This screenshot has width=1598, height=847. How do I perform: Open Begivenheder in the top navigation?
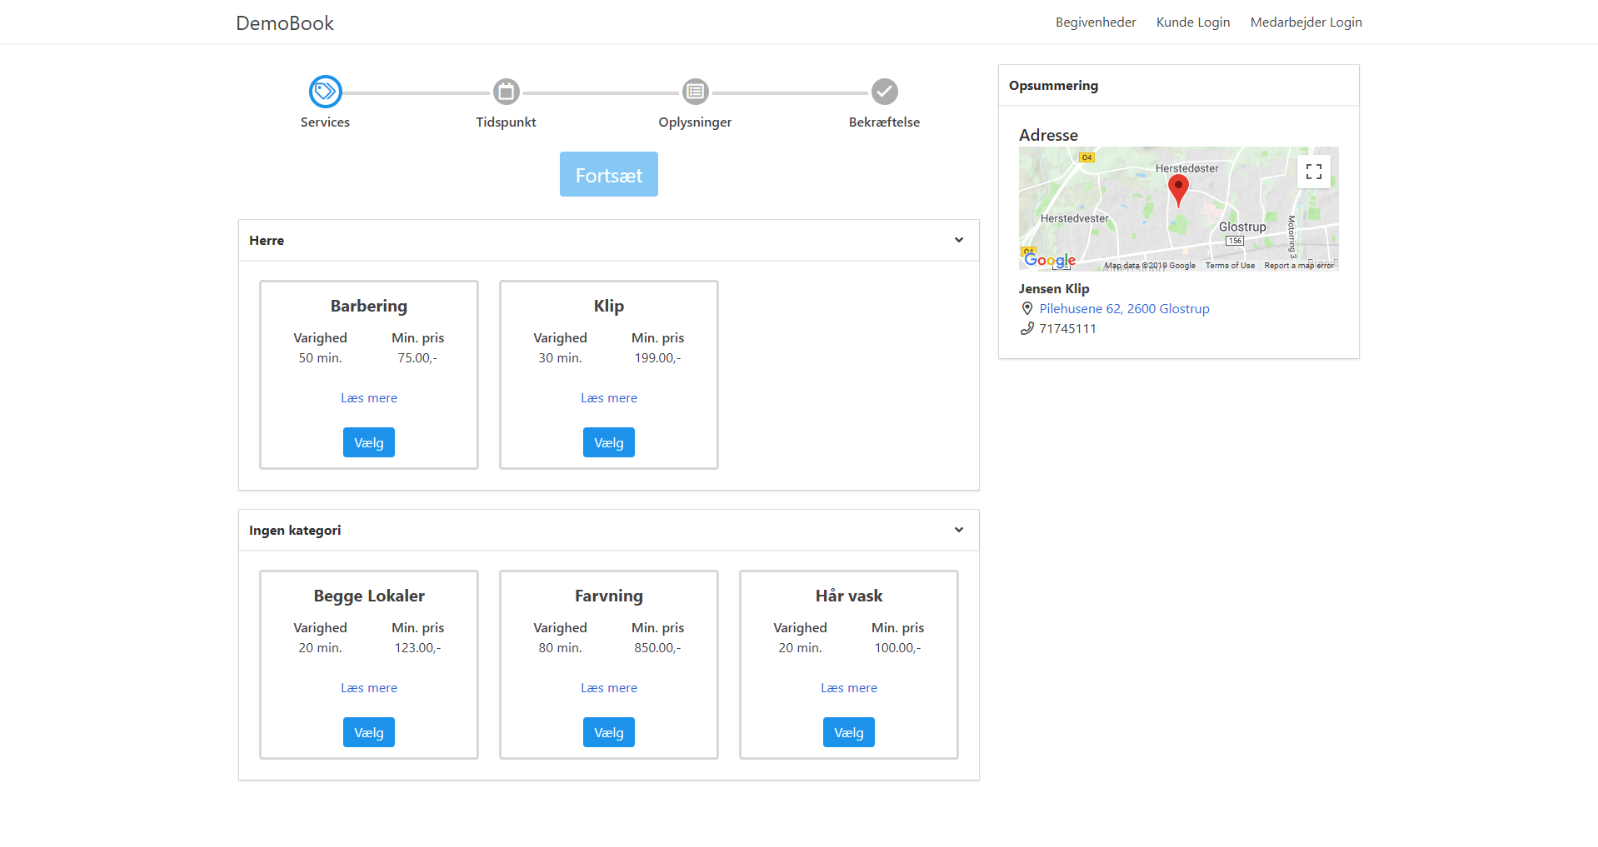[1095, 22]
